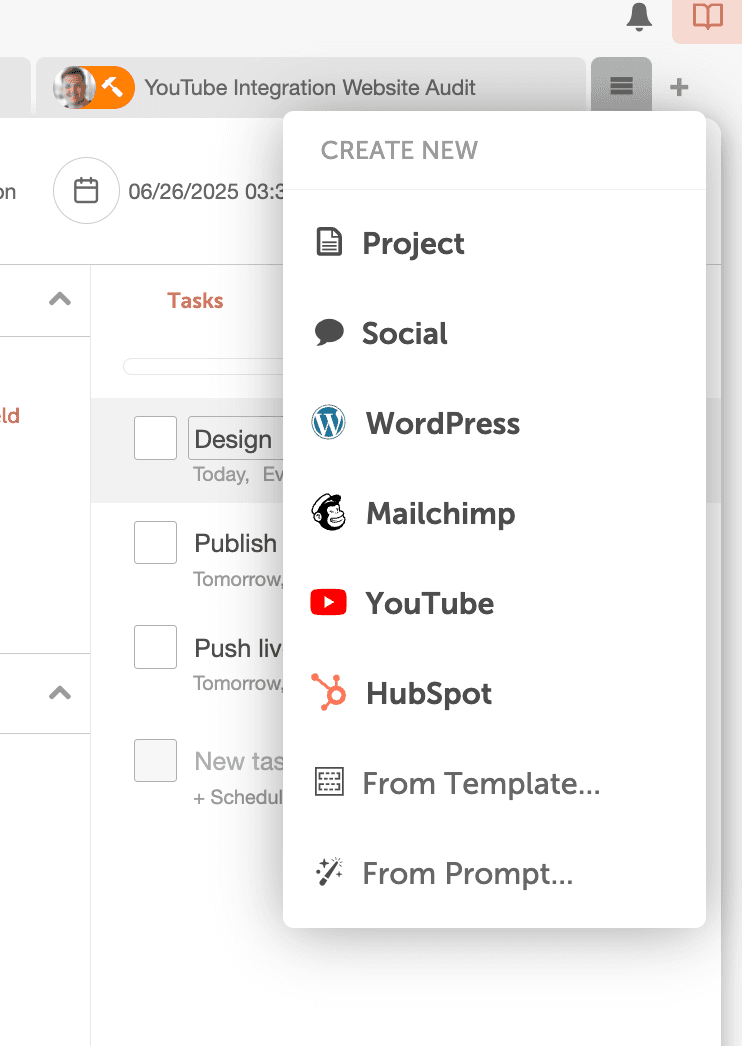The width and height of the screenshot is (742, 1046).
Task: Select From Prompt... option
Action: [x=494, y=873]
